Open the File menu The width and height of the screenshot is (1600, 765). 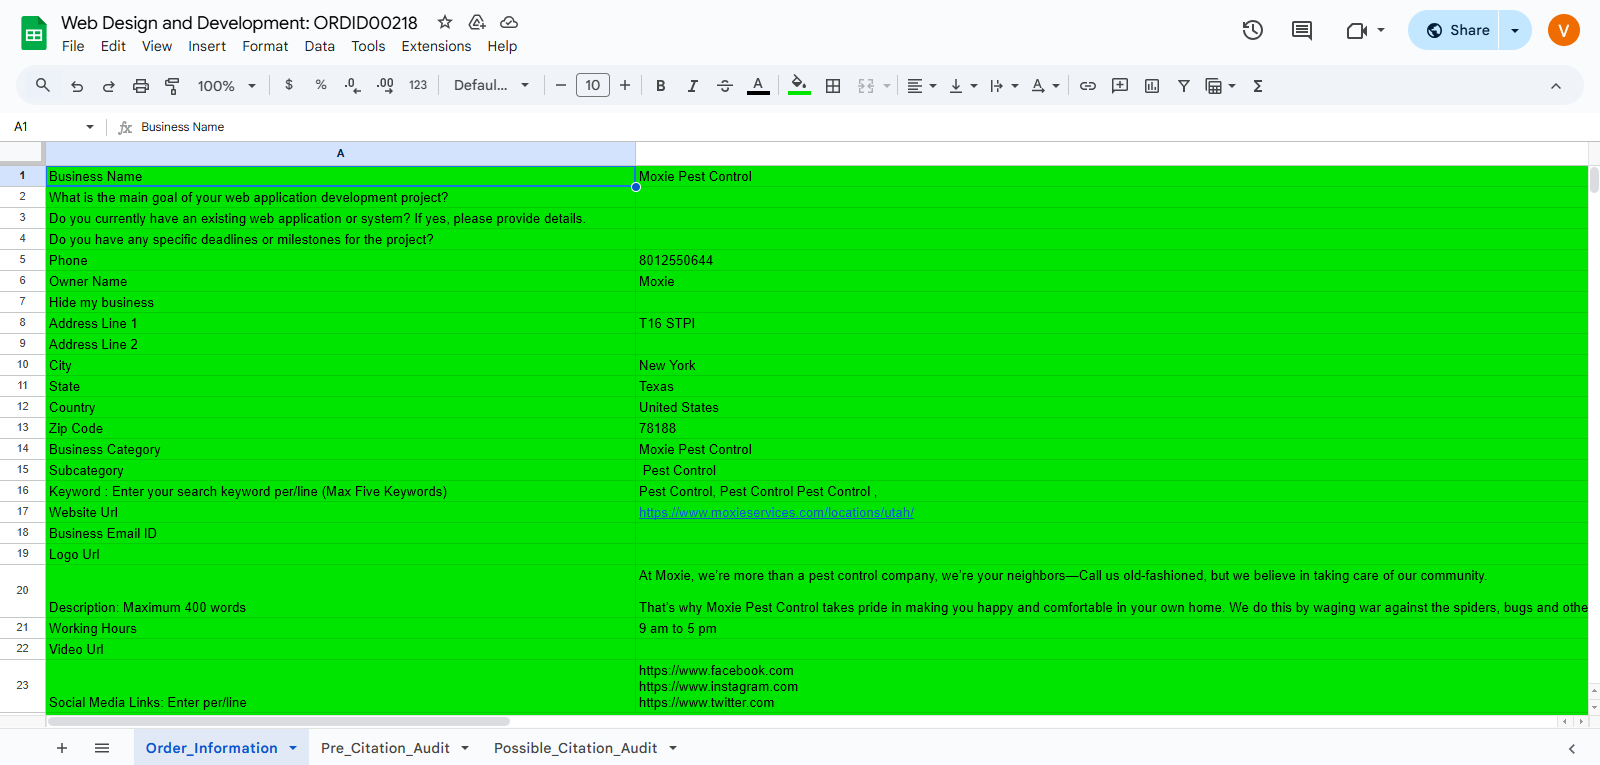pos(73,46)
